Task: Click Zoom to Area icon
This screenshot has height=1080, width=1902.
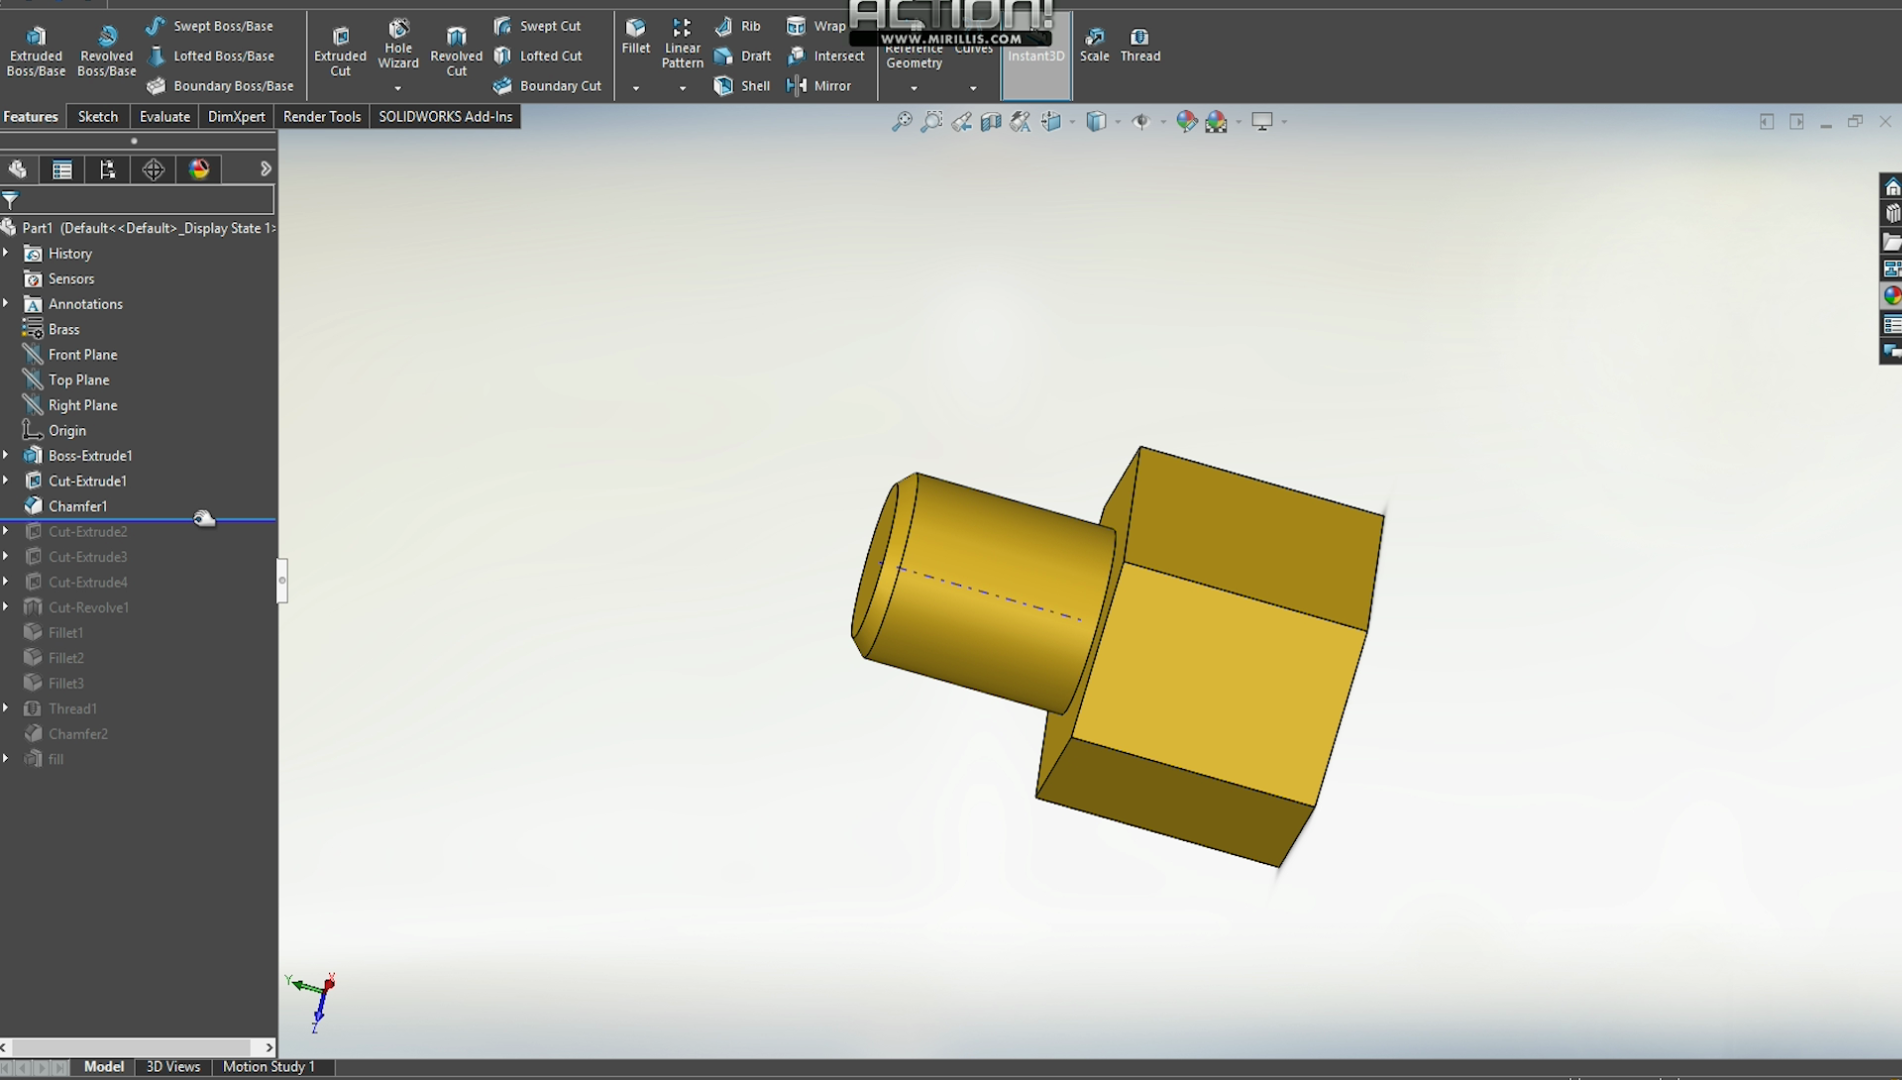Action: coord(931,122)
